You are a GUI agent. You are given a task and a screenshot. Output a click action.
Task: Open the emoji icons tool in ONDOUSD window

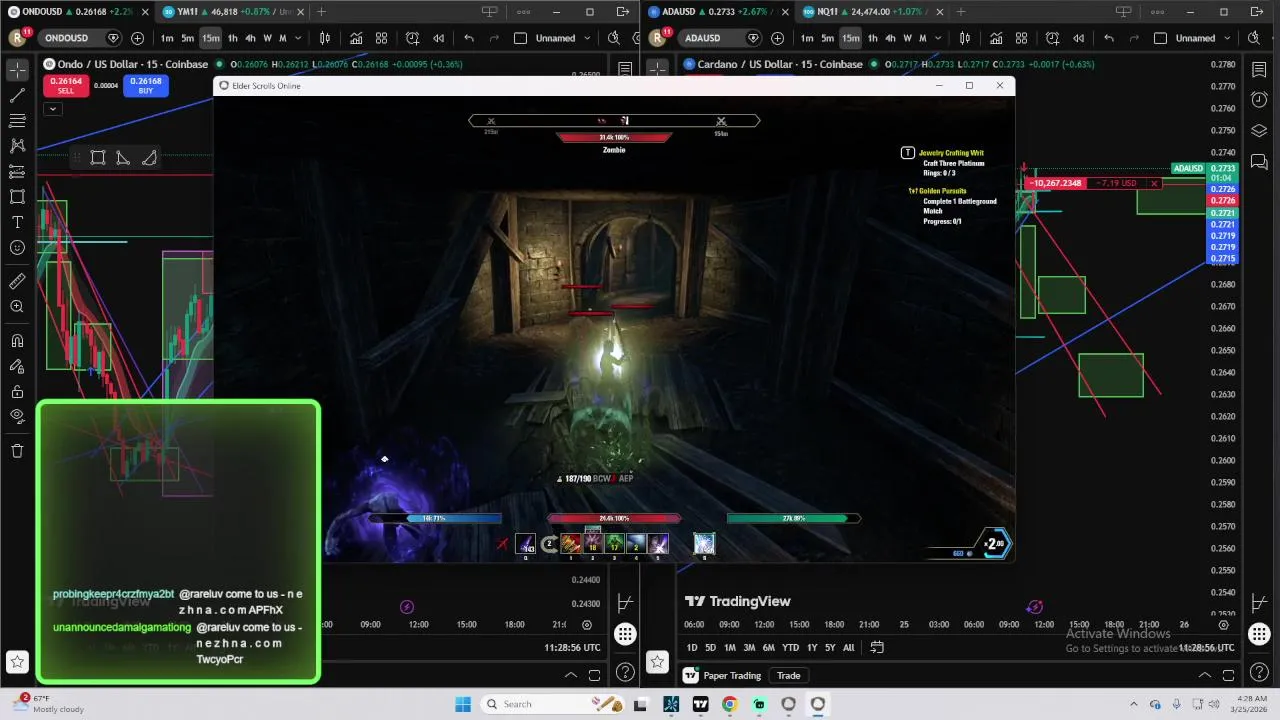[17, 248]
